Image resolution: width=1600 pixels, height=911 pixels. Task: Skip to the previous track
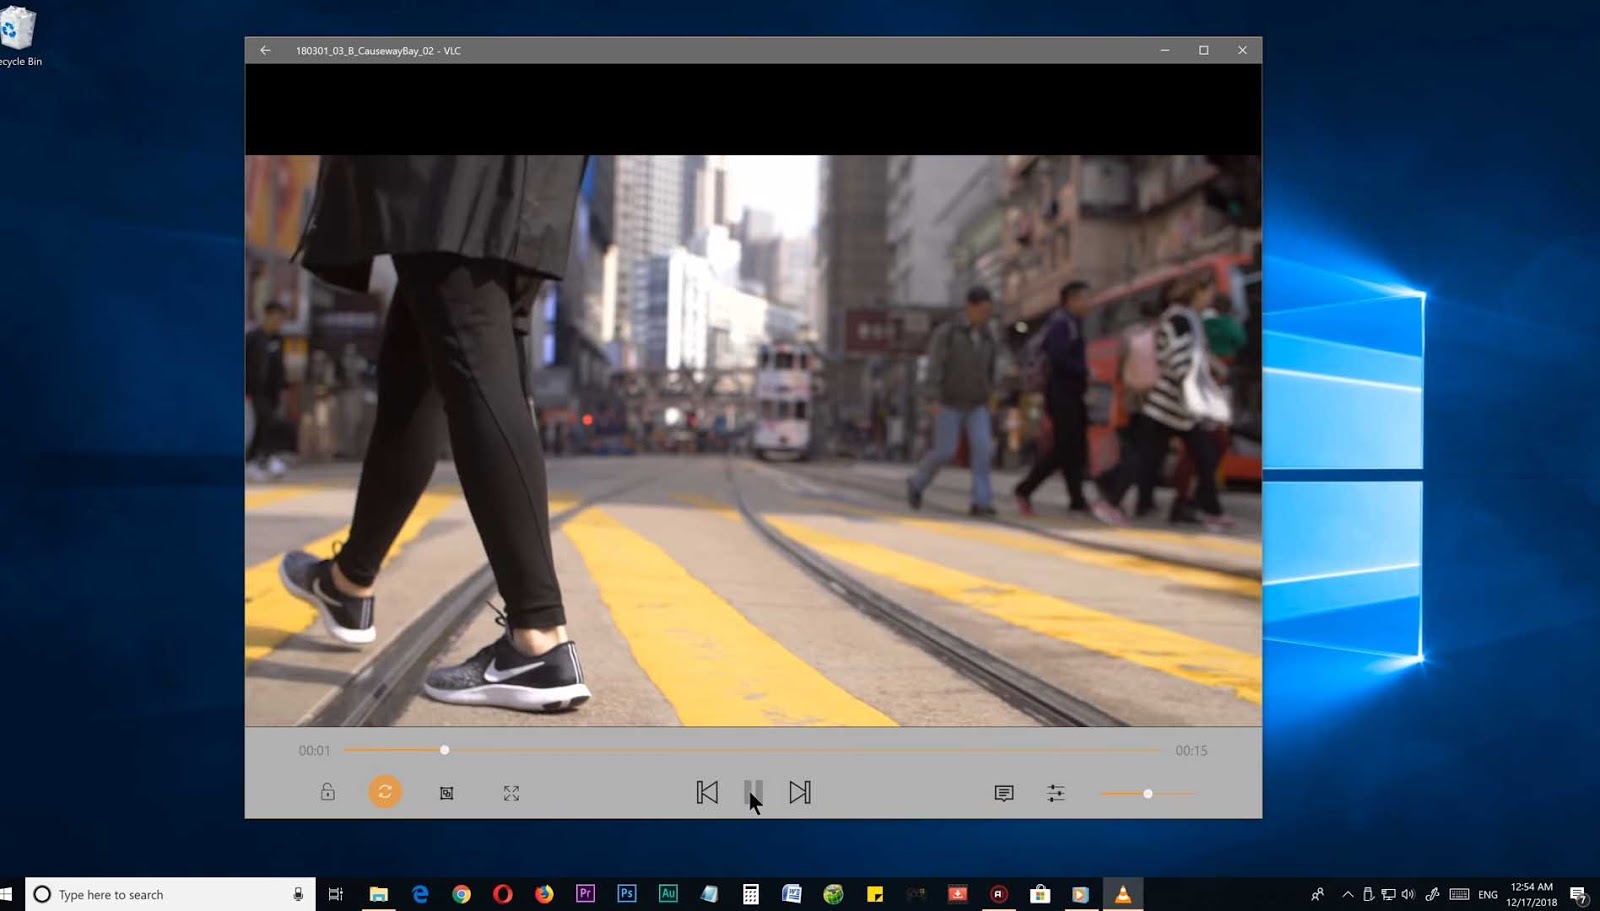[707, 792]
